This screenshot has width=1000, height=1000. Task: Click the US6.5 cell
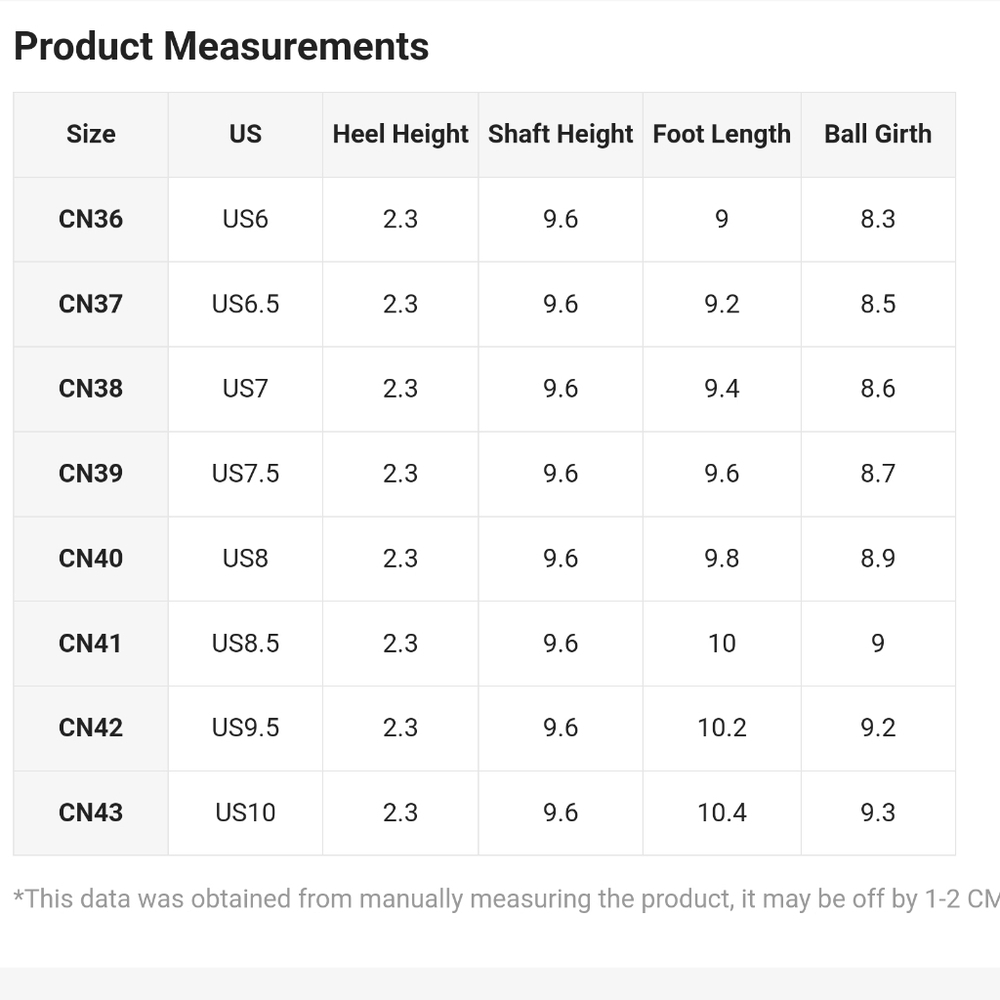246,304
